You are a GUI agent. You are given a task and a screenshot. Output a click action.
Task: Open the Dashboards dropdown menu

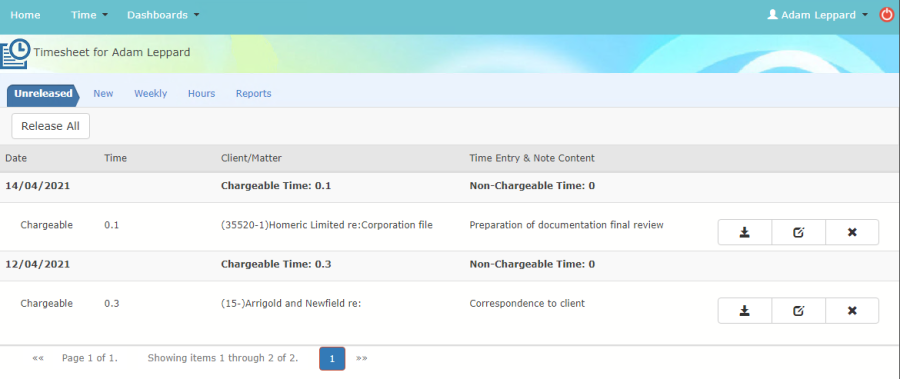click(163, 16)
